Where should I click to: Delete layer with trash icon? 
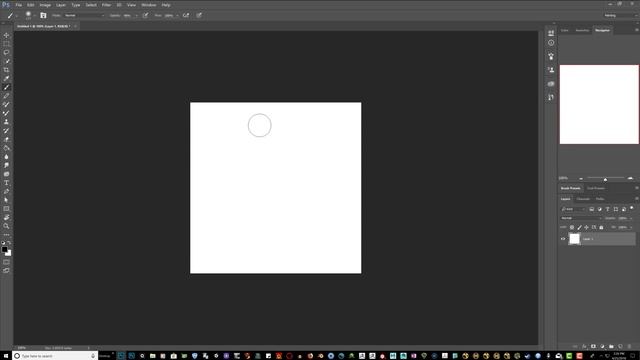pyautogui.click(x=629, y=346)
